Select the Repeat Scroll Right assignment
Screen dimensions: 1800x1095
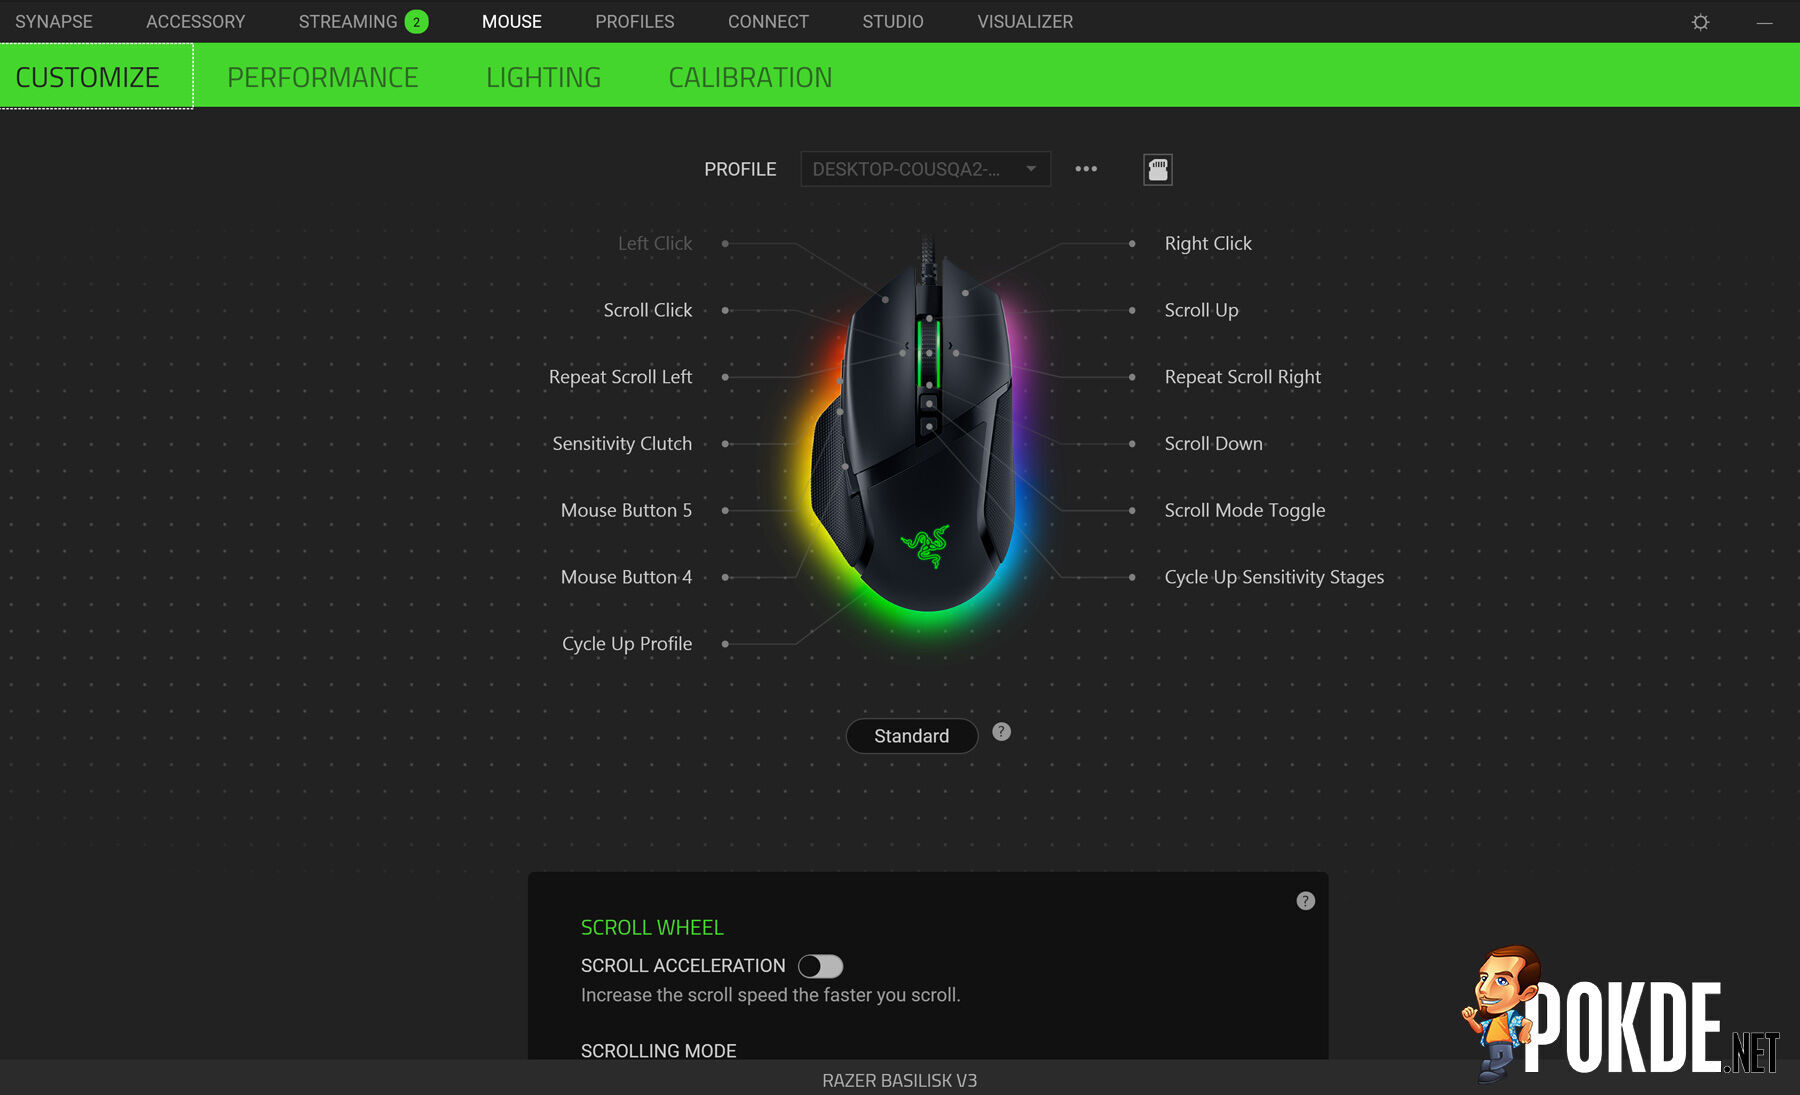[1242, 377]
